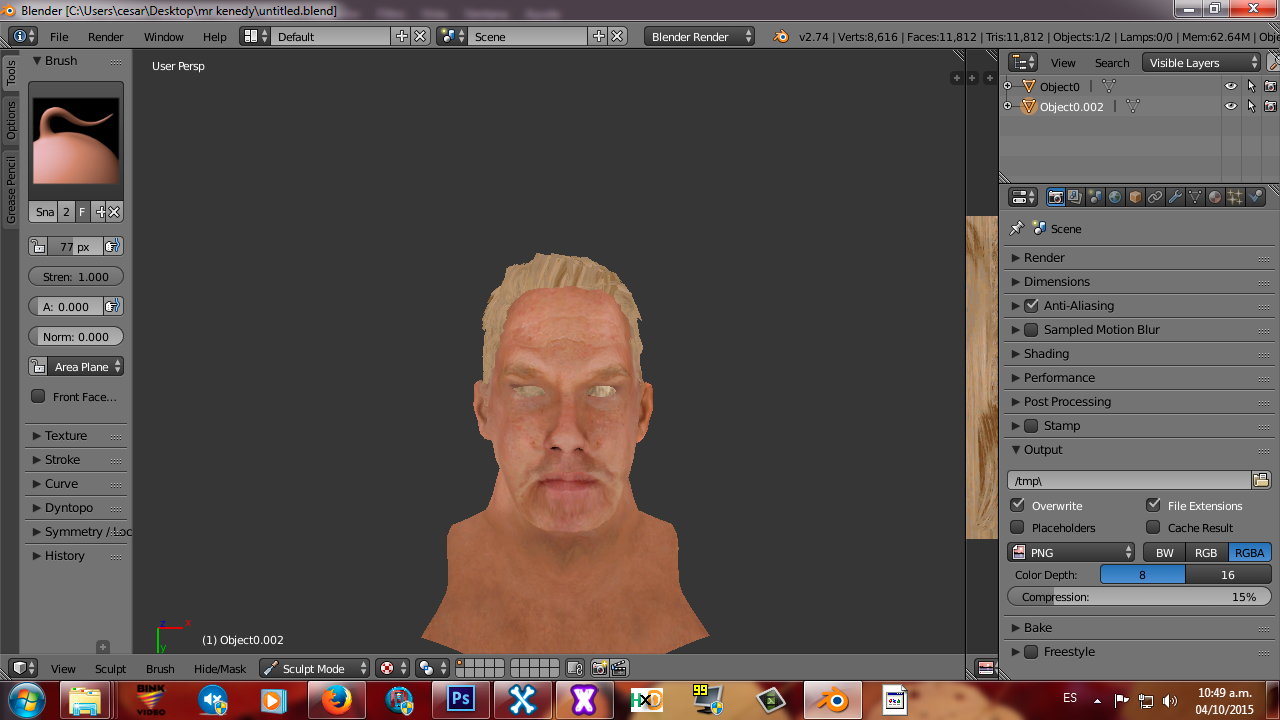This screenshot has width=1280, height=720.
Task: Toggle the lock camera and layers icon in viewport header
Action: 575,668
